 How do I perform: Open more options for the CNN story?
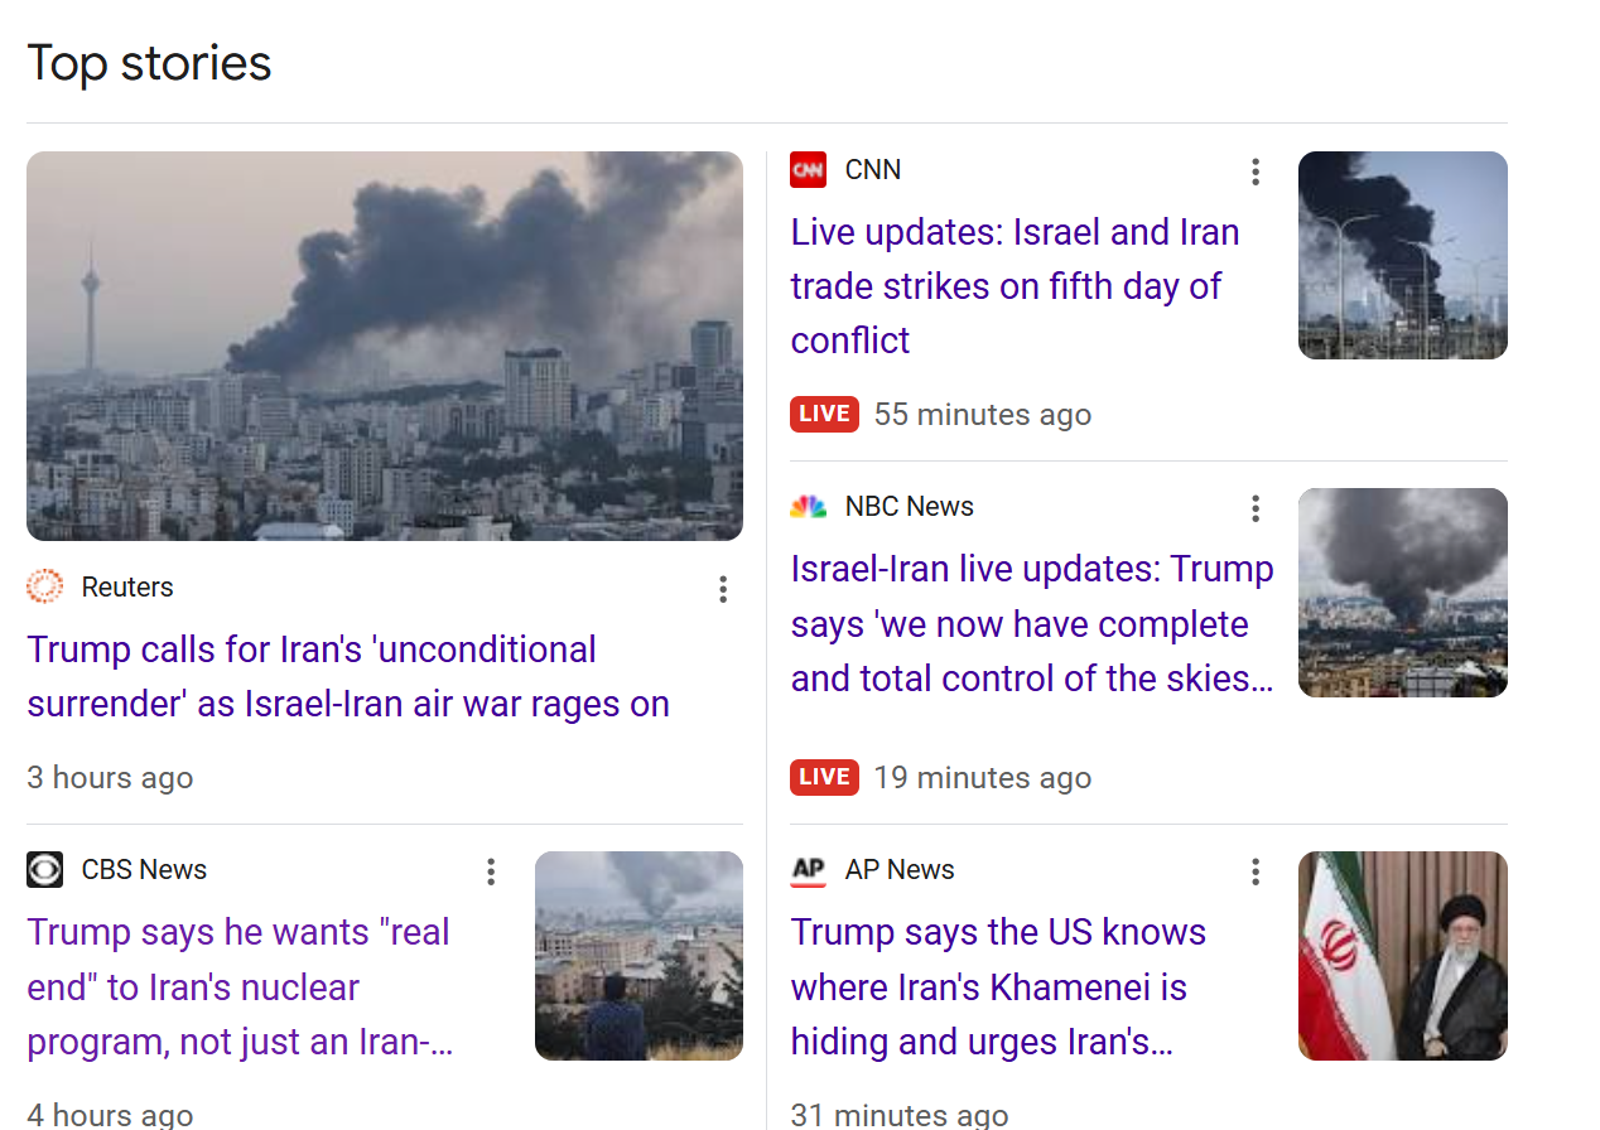(x=1255, y=172)
